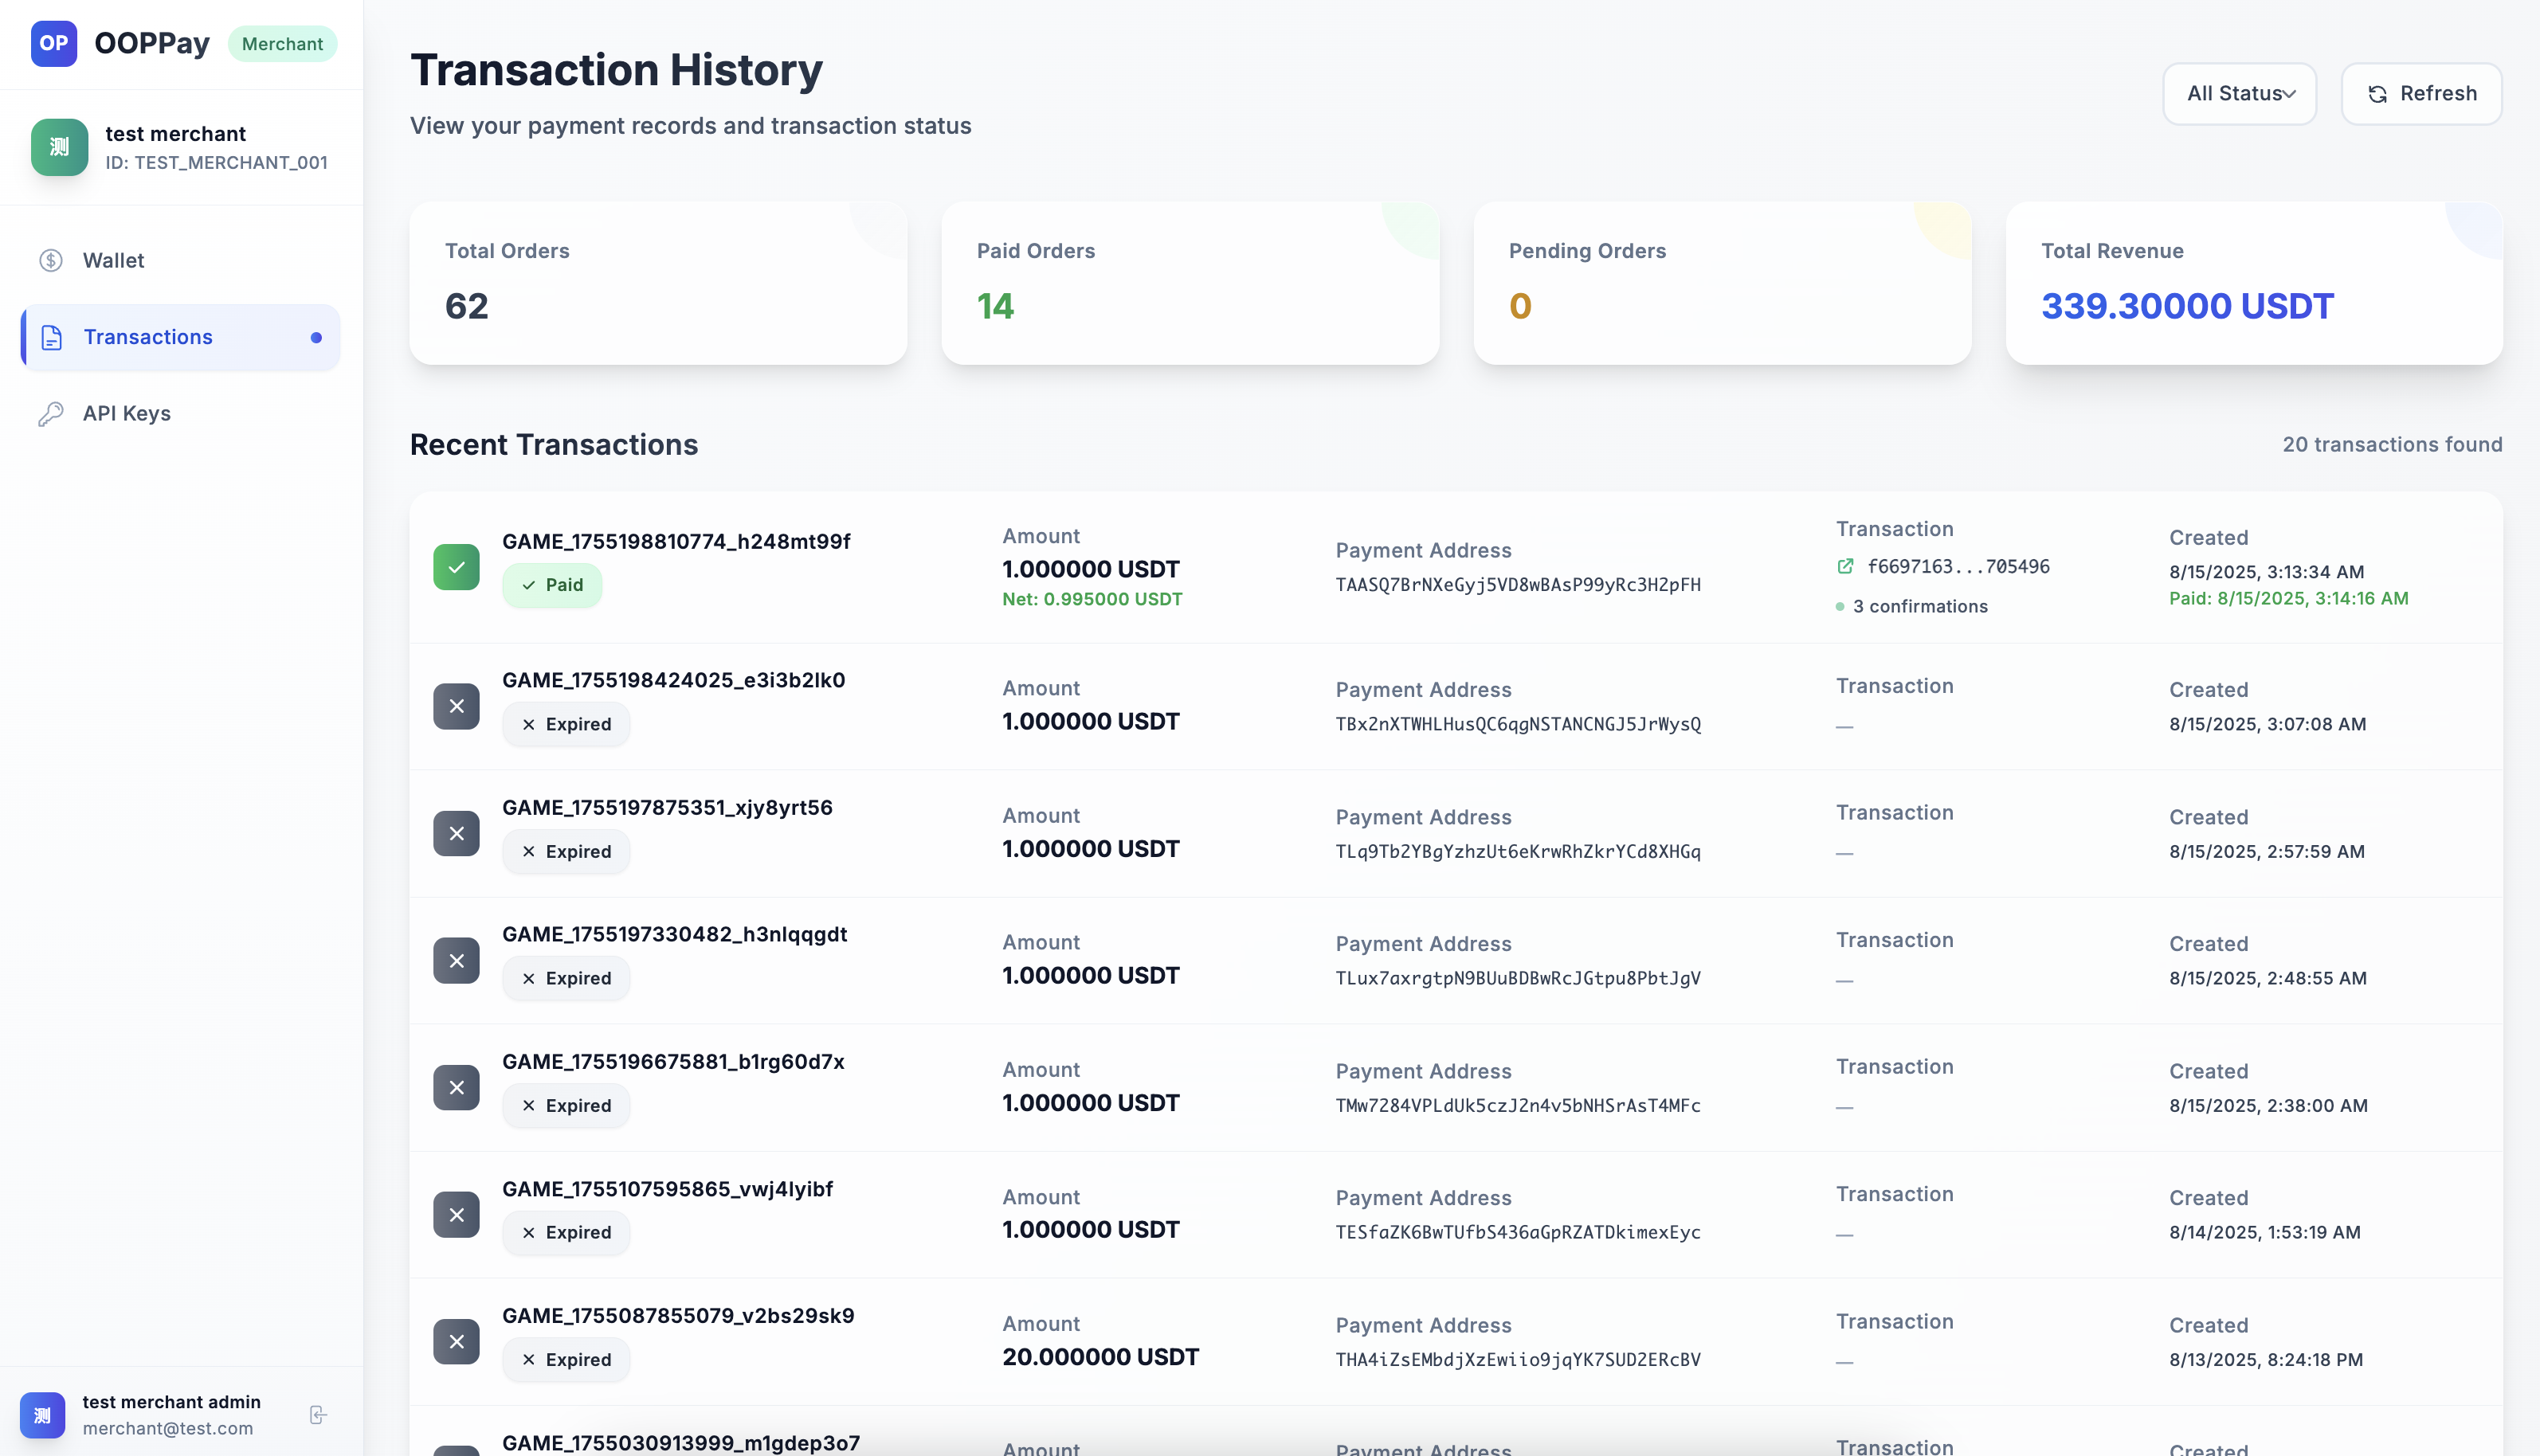
Task: Click the Refresh button
Action: pyautogui.click(x=2421, y=94)
